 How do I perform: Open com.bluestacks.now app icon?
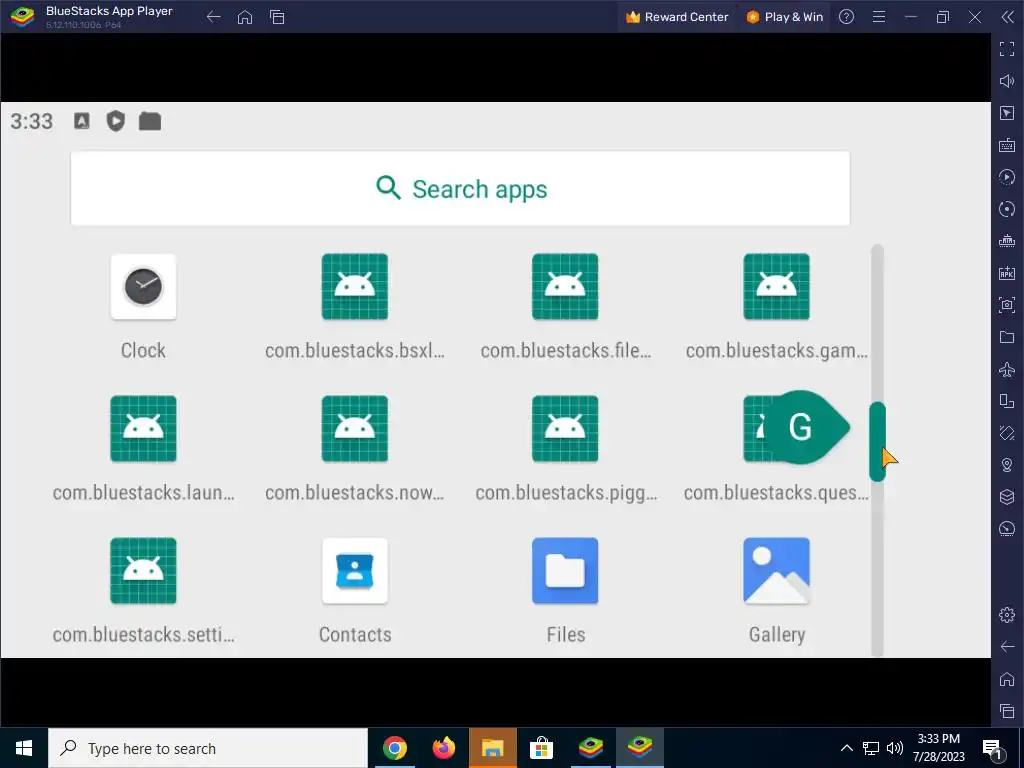(355, 428)
